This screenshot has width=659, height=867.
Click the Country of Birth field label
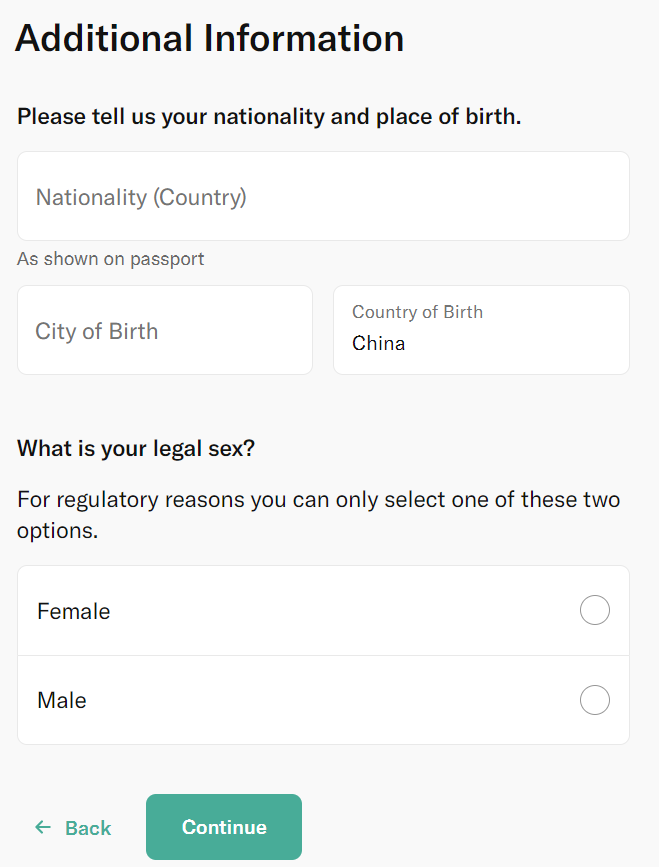(417, 312)
